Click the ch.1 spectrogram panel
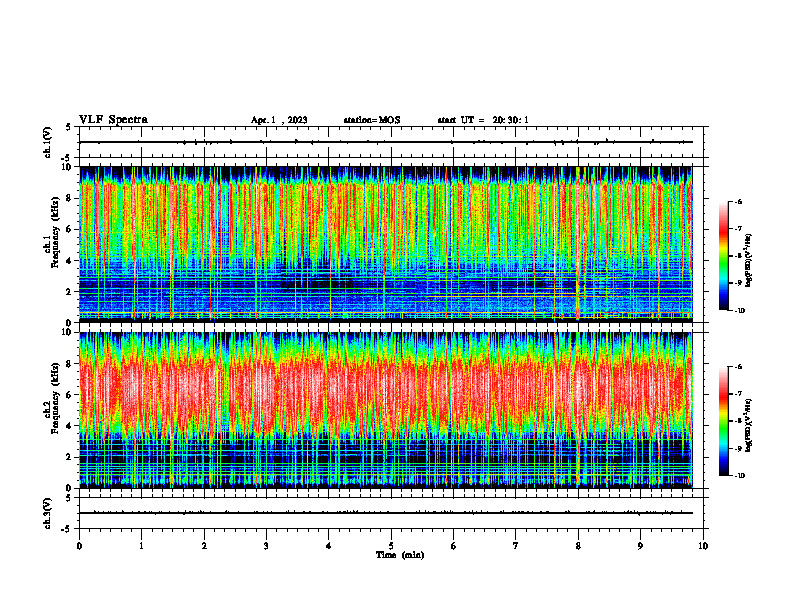The image size is (792, 612). click(386, 244)
